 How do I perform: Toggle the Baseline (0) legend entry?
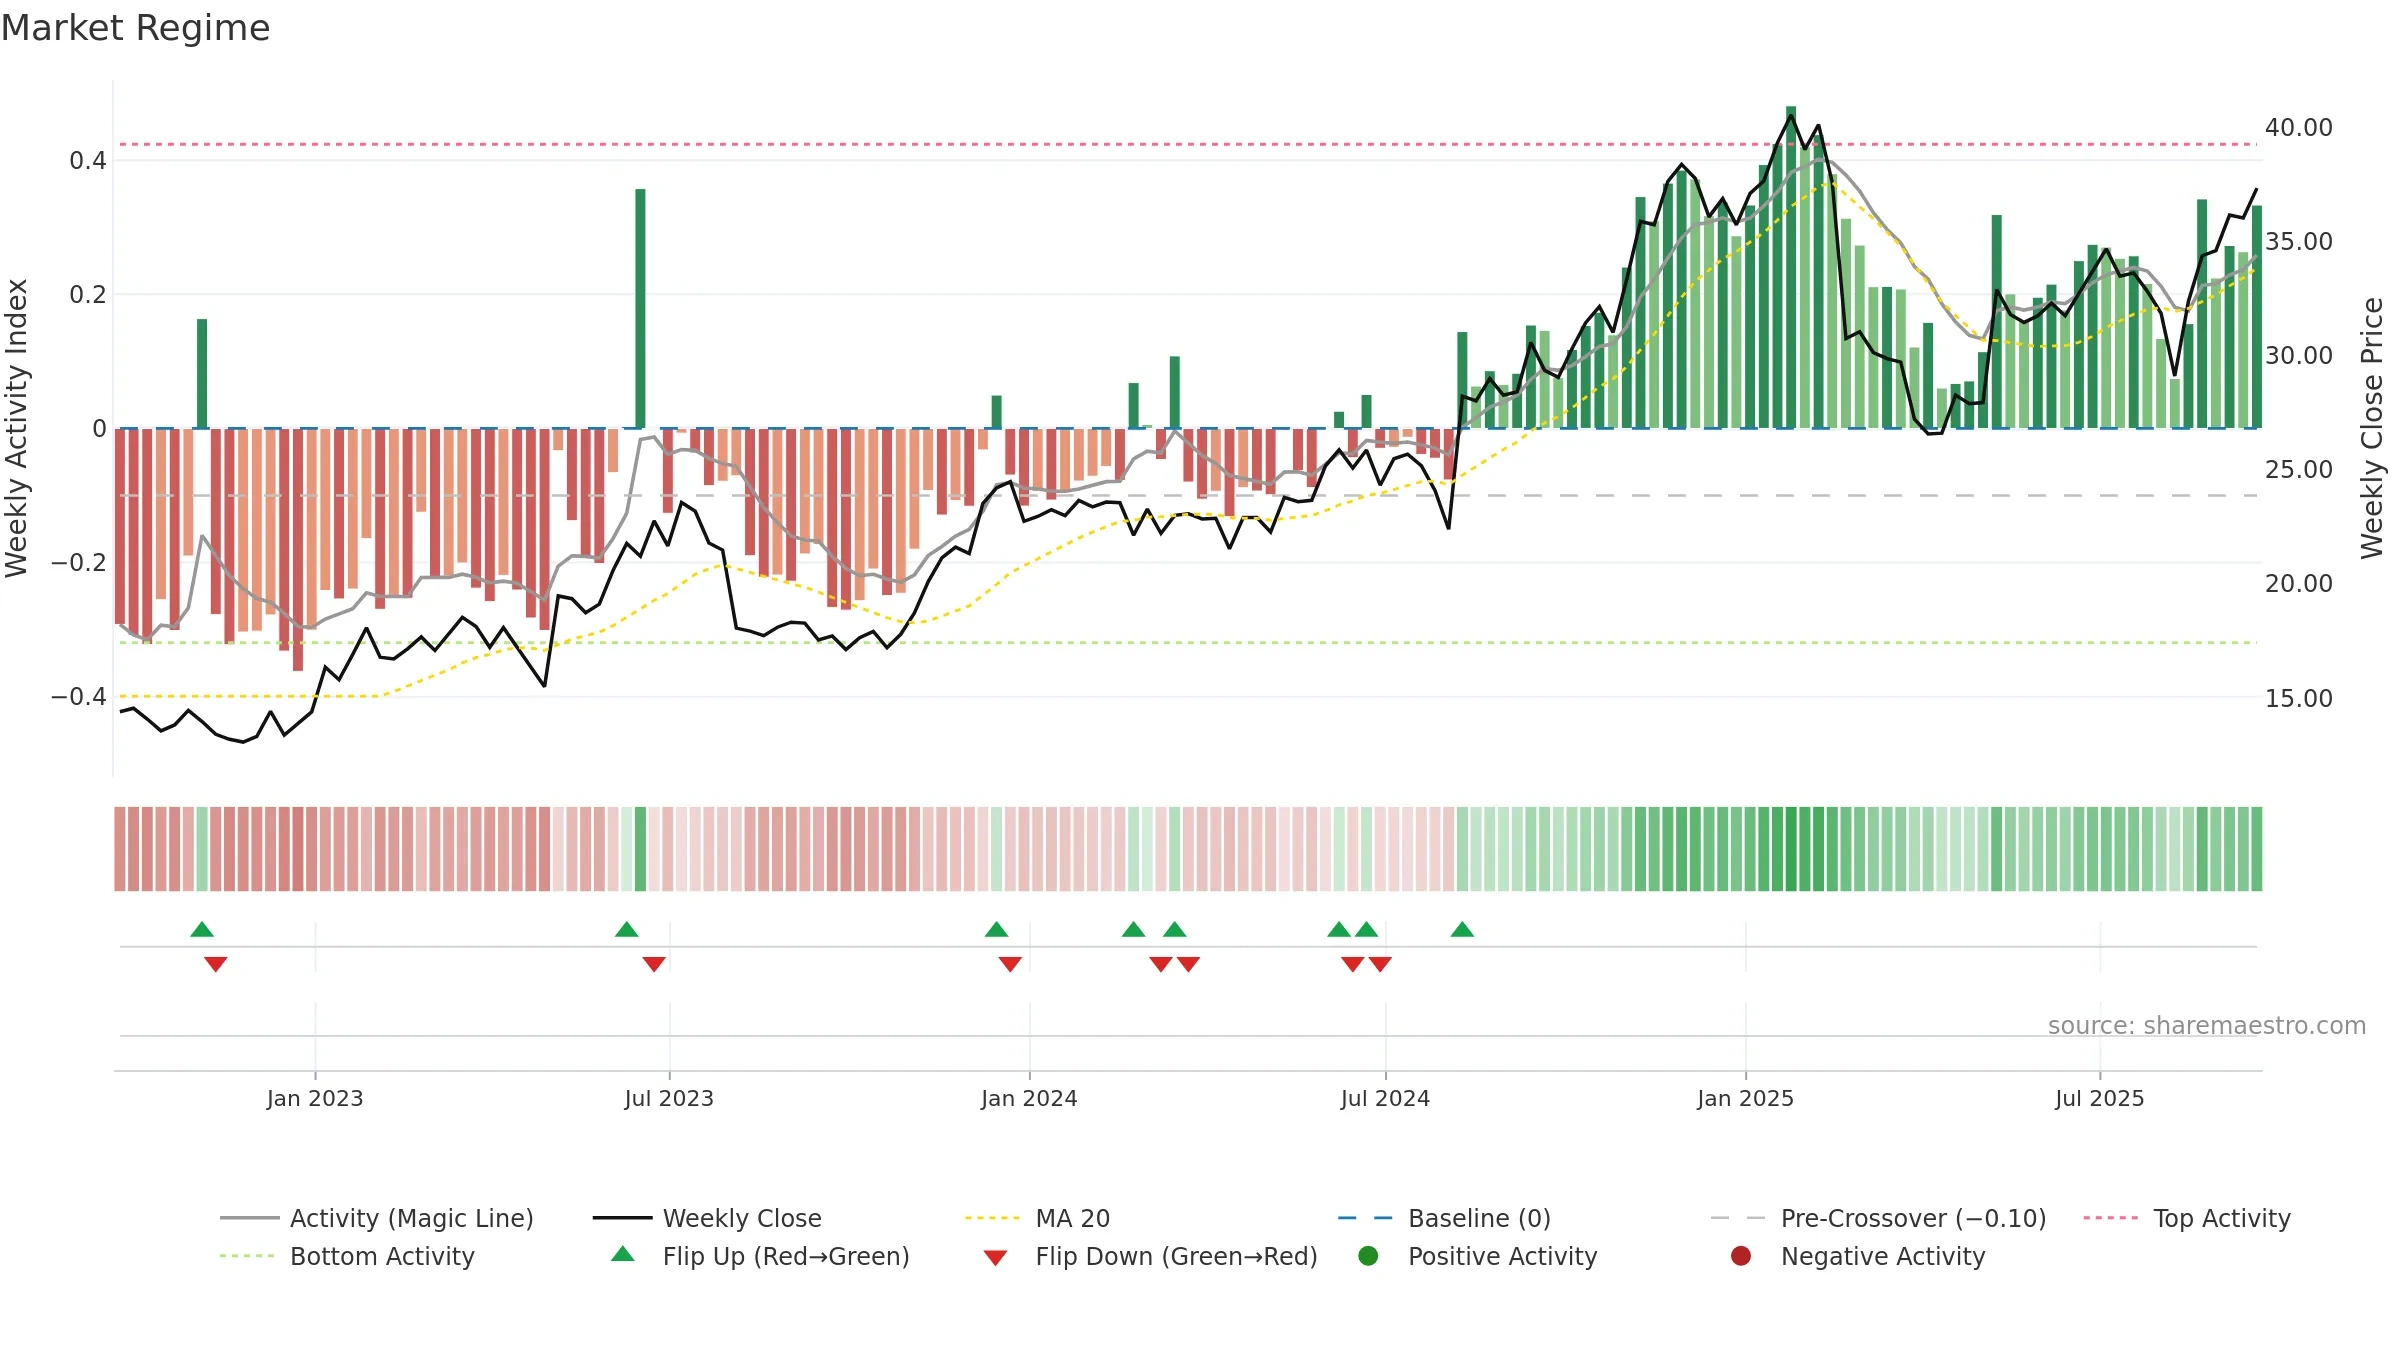pyautogui.click(x=1444, y=1218)
